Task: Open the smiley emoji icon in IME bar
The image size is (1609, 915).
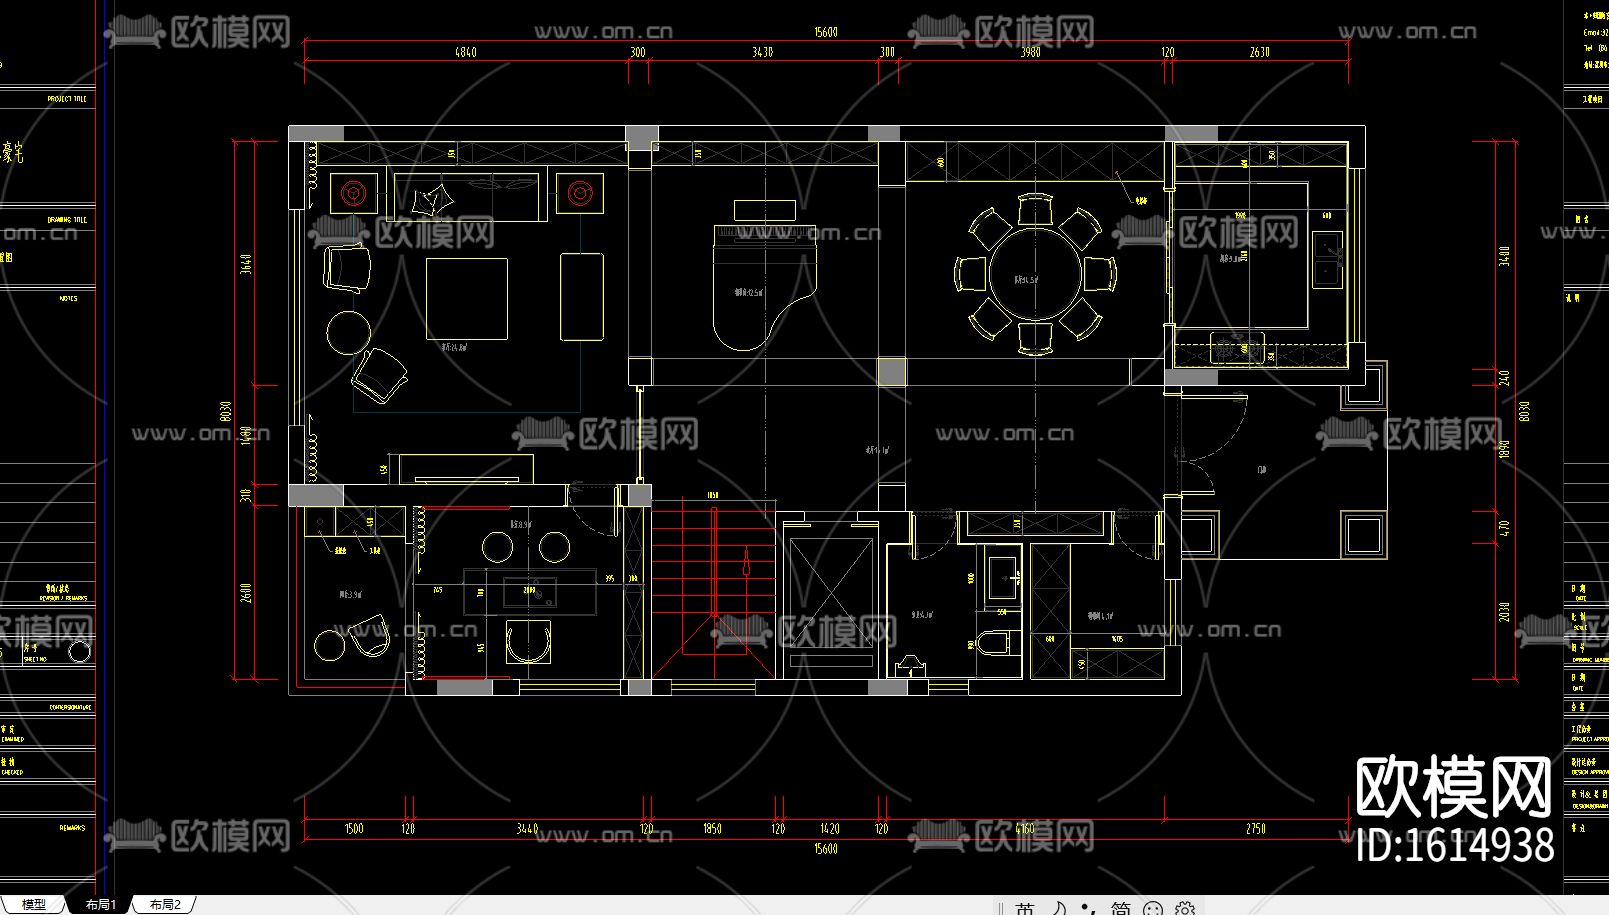Action: (x=1153, y=908)
